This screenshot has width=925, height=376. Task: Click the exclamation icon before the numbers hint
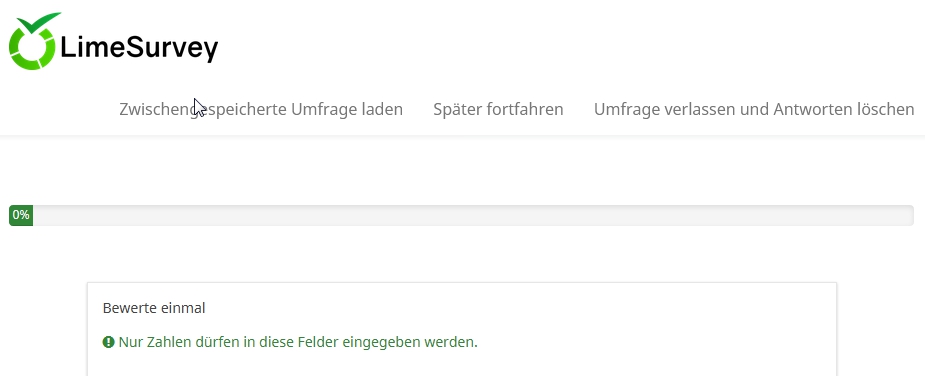pos(109,342)
